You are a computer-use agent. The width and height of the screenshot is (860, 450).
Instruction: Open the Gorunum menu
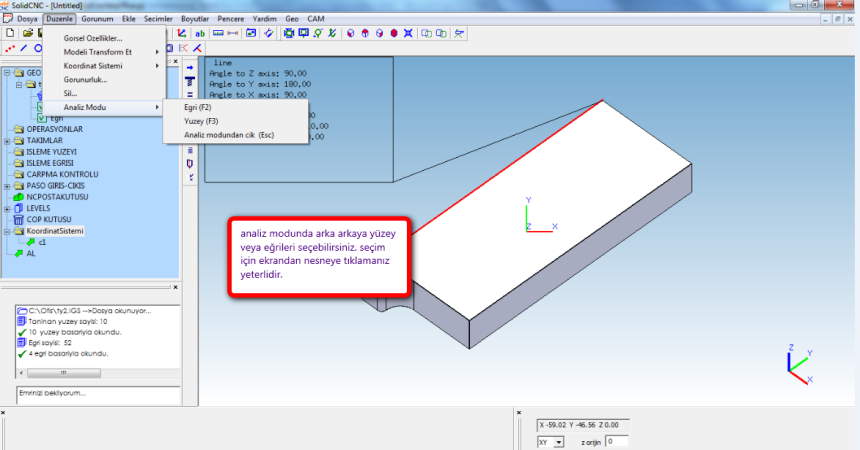tap(97, 19)
